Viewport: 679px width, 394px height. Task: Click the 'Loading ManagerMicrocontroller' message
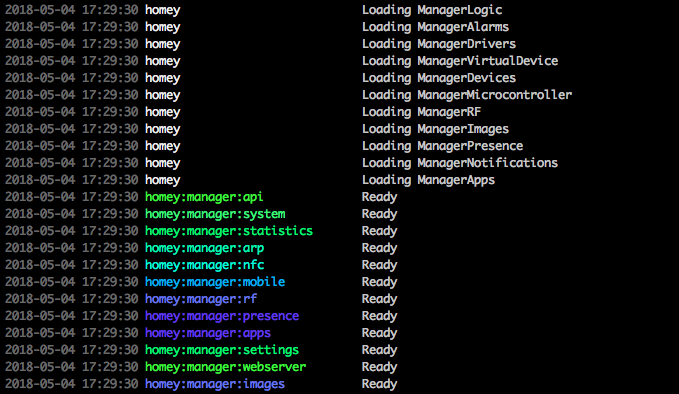(x=467, y=95)
